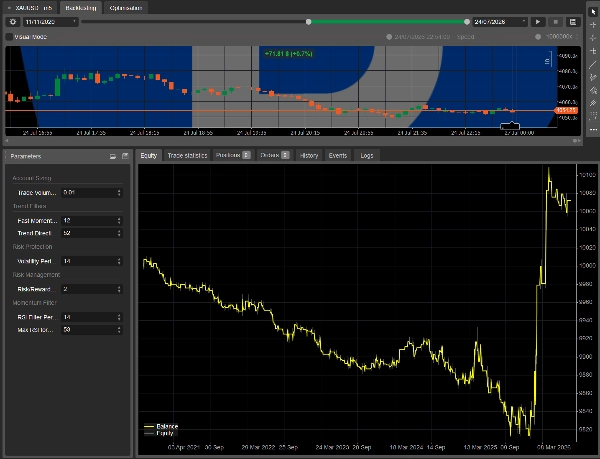This screenshot has height=459, width=600.
Task: Adjust the Max RSI stepper arrows
Action: coord(119,329)
